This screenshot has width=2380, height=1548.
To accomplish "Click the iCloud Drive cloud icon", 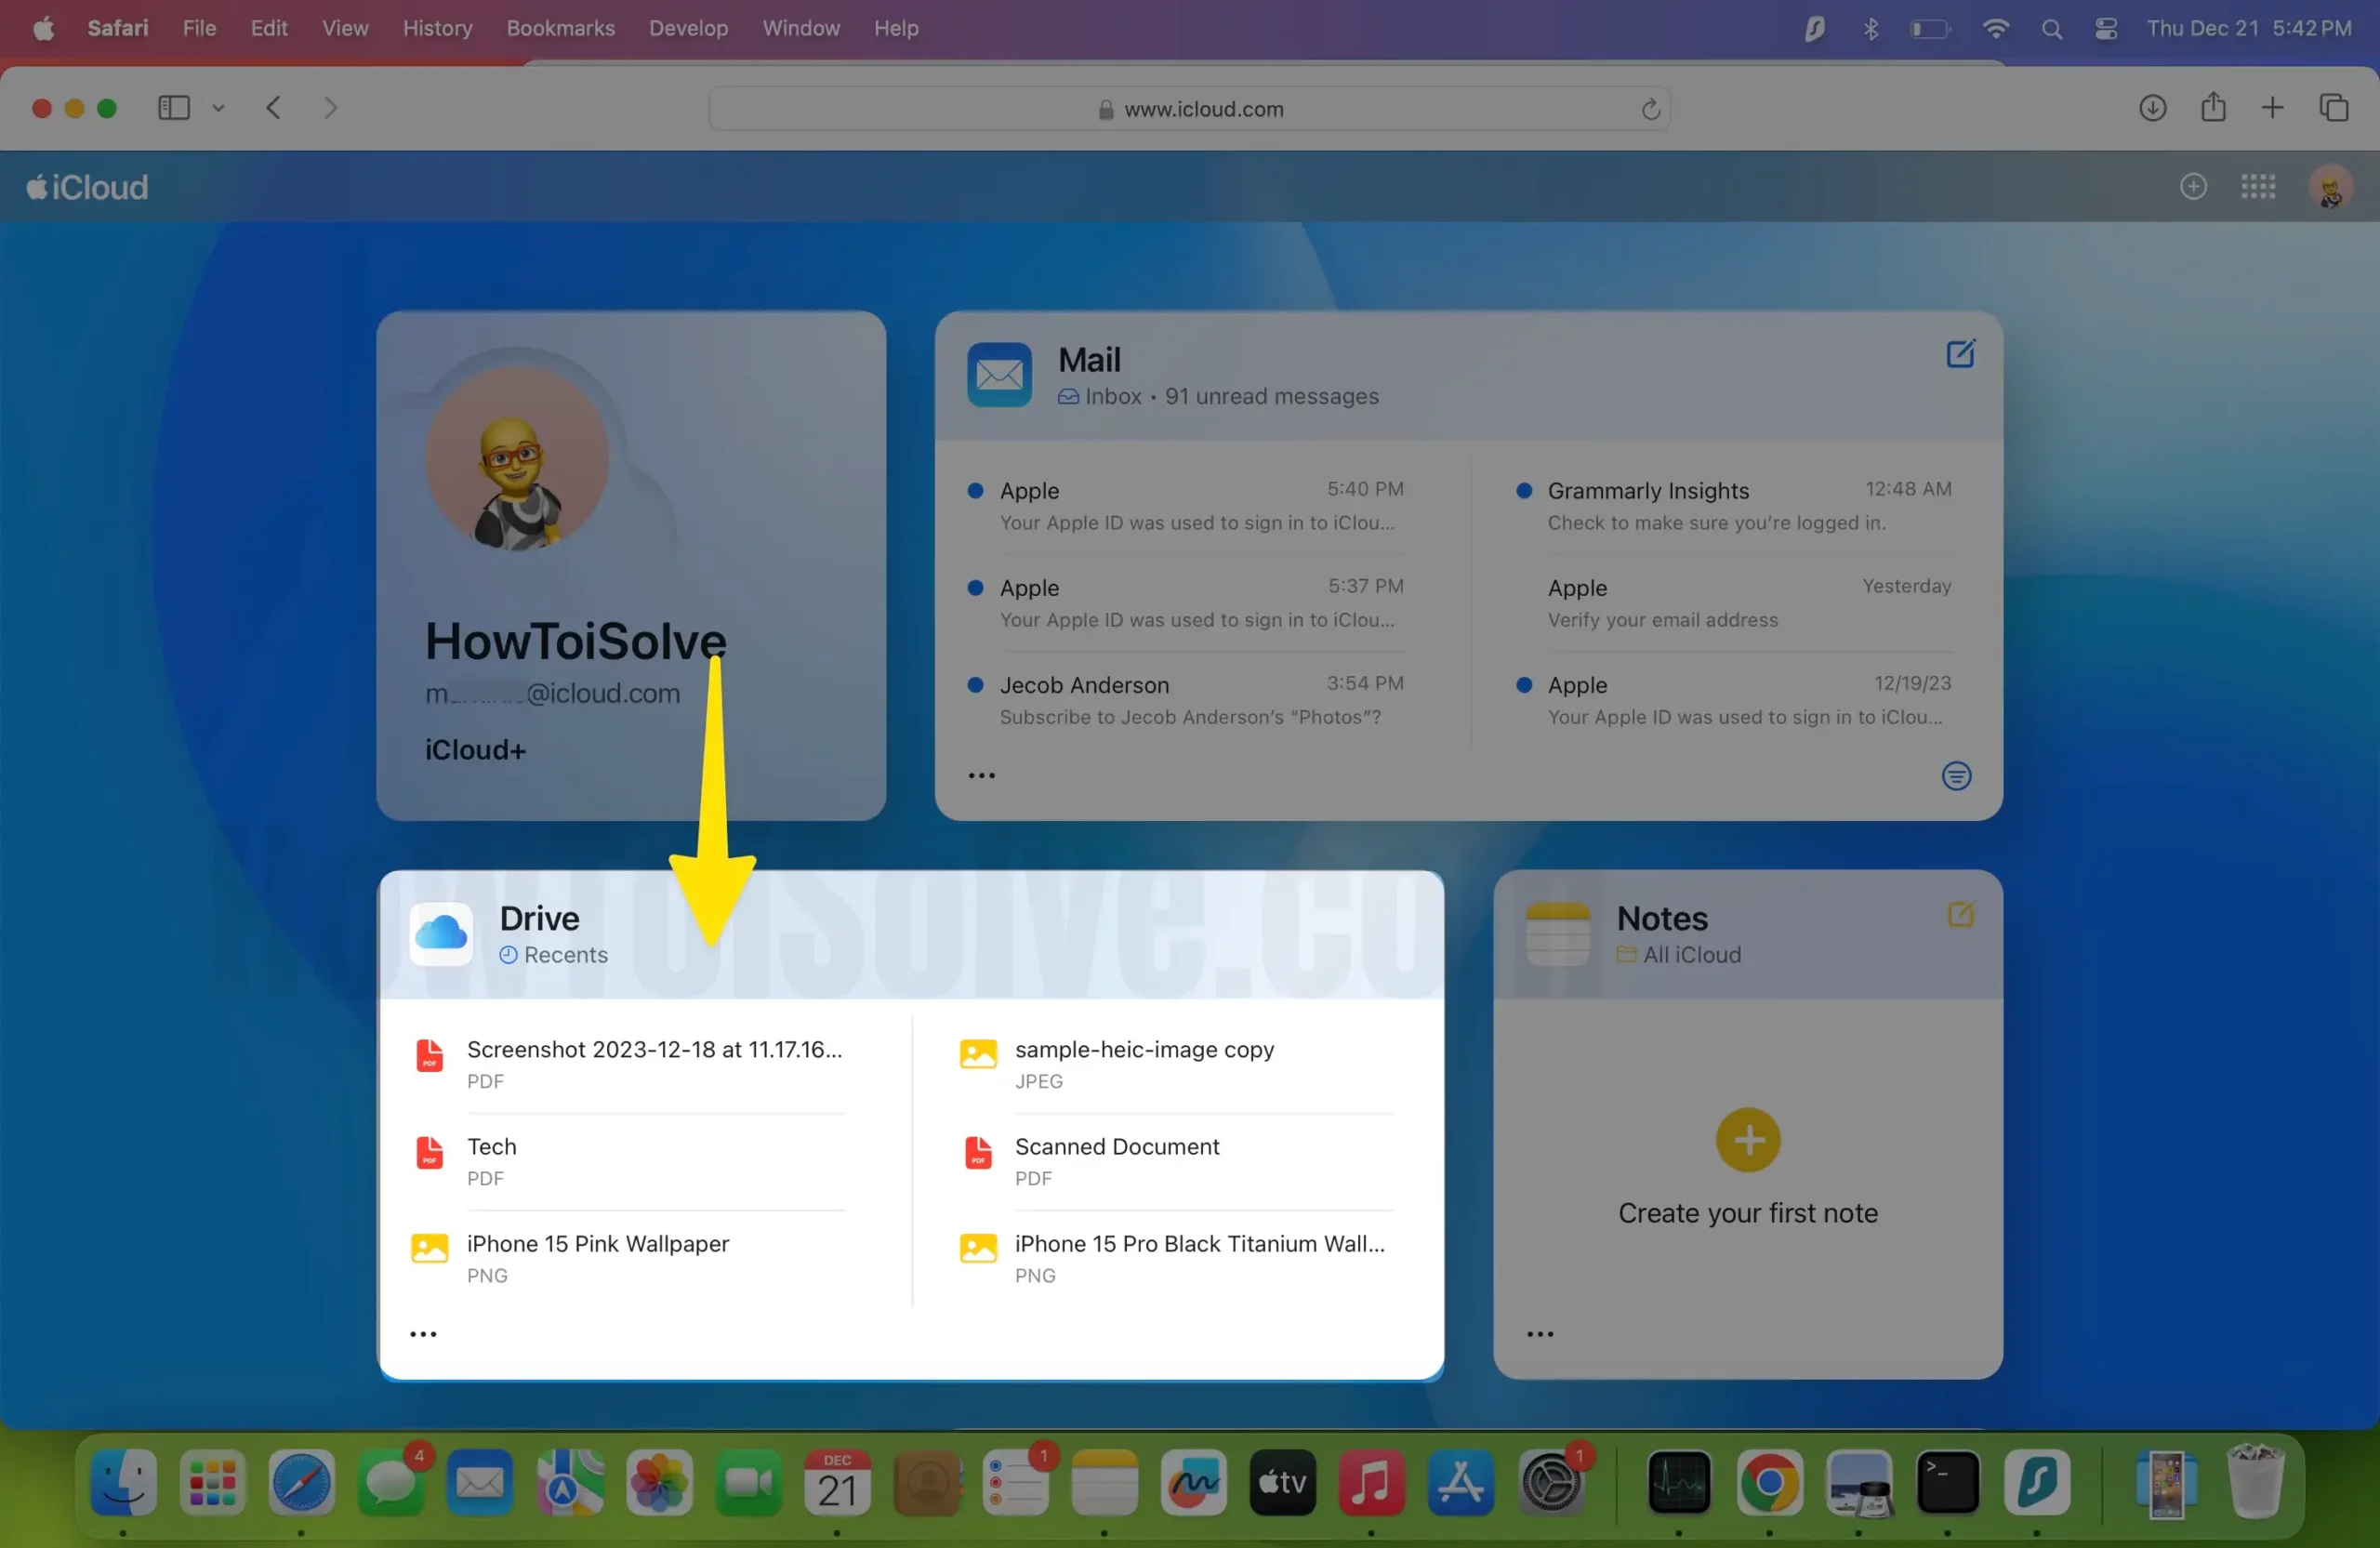I will tap(441, 934).
